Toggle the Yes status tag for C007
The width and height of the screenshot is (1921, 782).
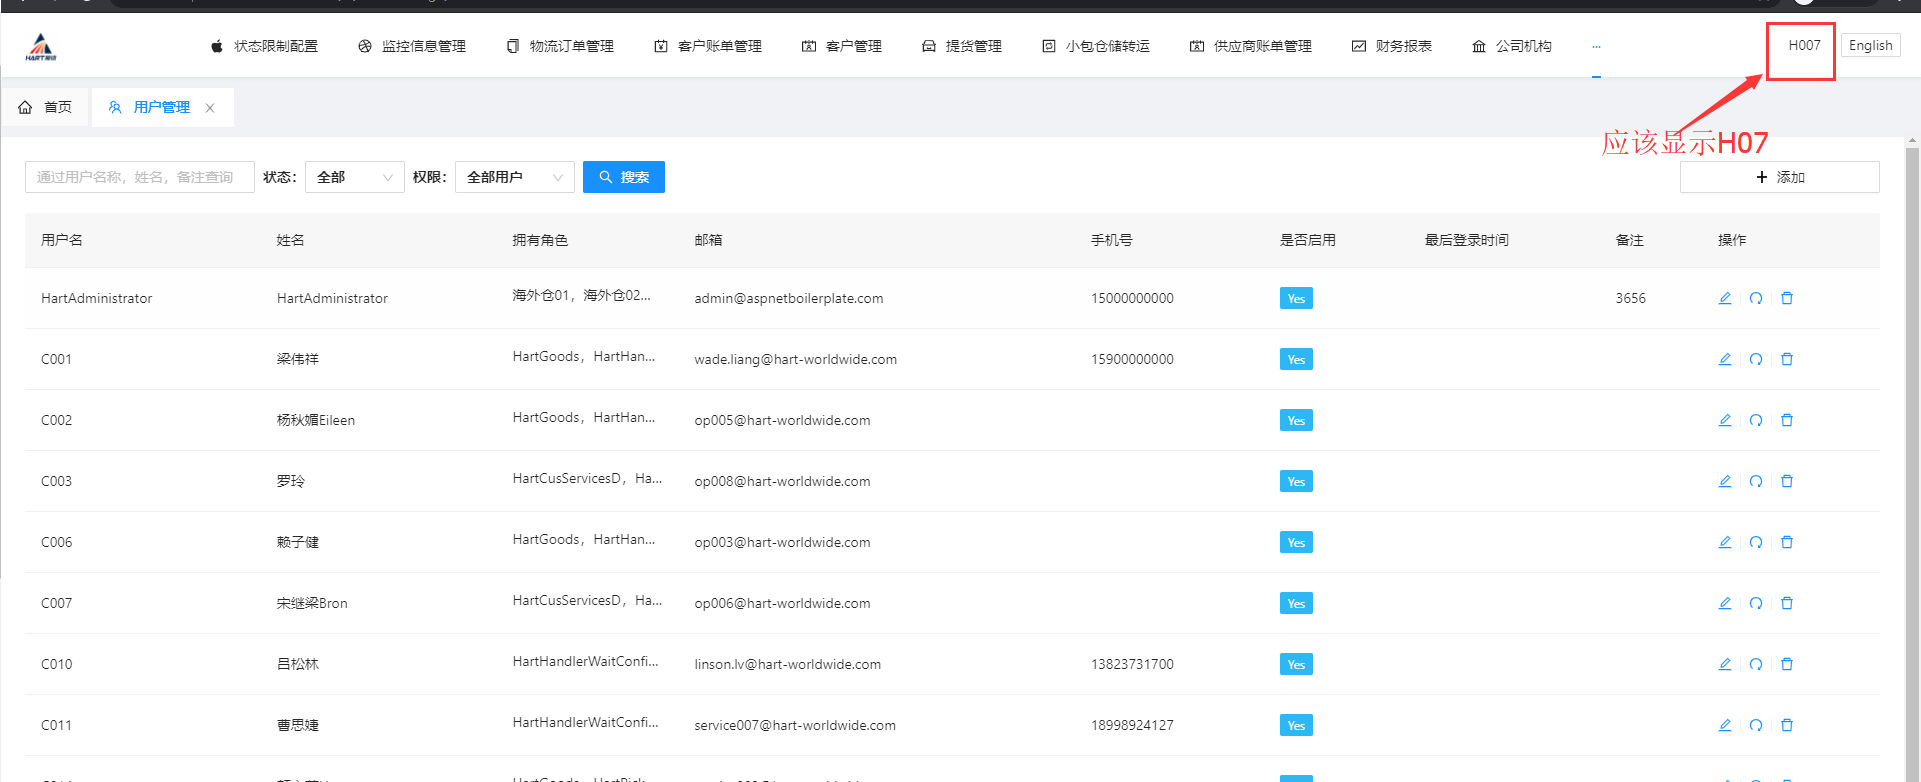[1296, 603]
